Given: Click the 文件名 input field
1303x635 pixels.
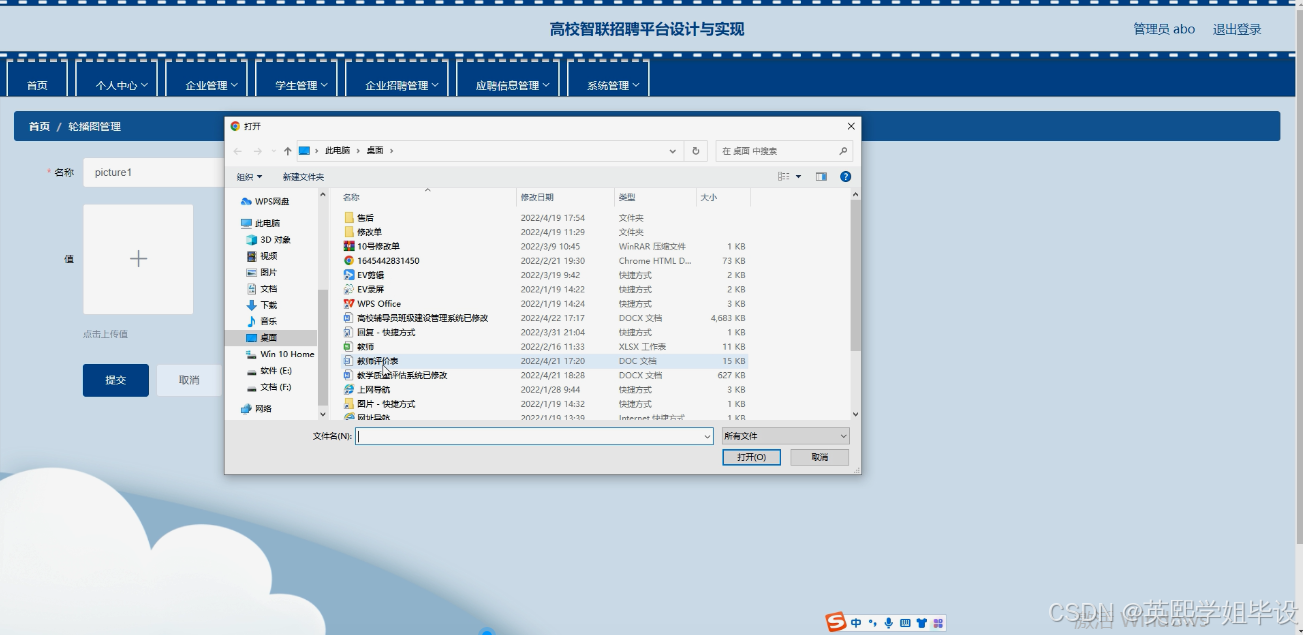Looking at the screenshot, I should (534, 436).
